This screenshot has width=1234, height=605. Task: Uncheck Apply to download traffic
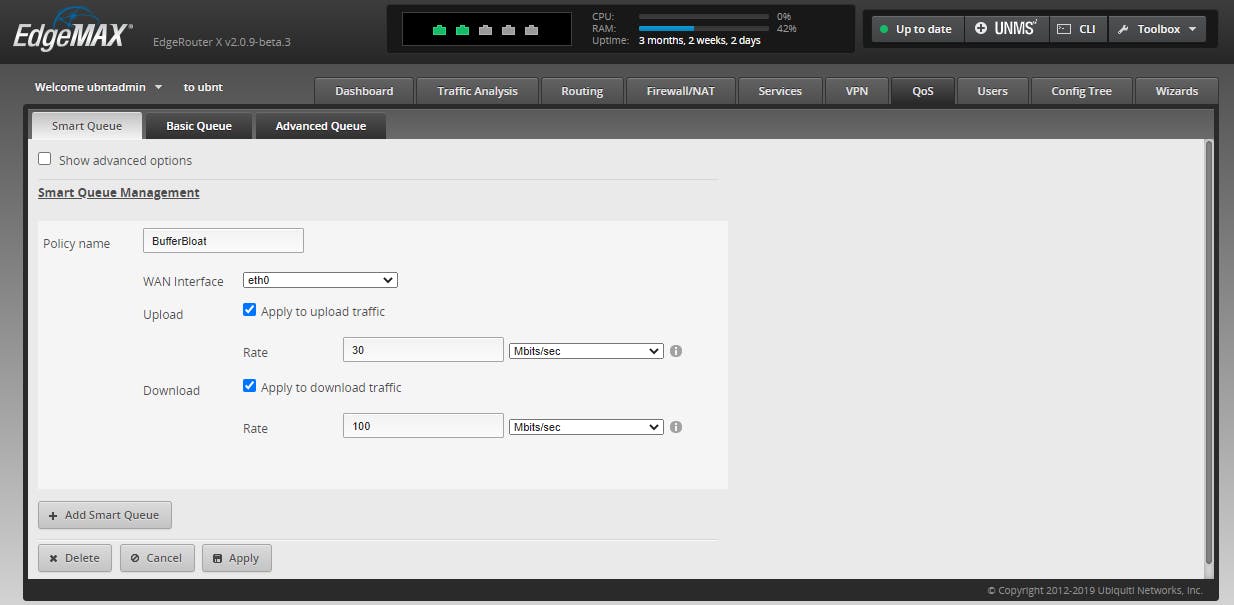click(x=250, y=386)
